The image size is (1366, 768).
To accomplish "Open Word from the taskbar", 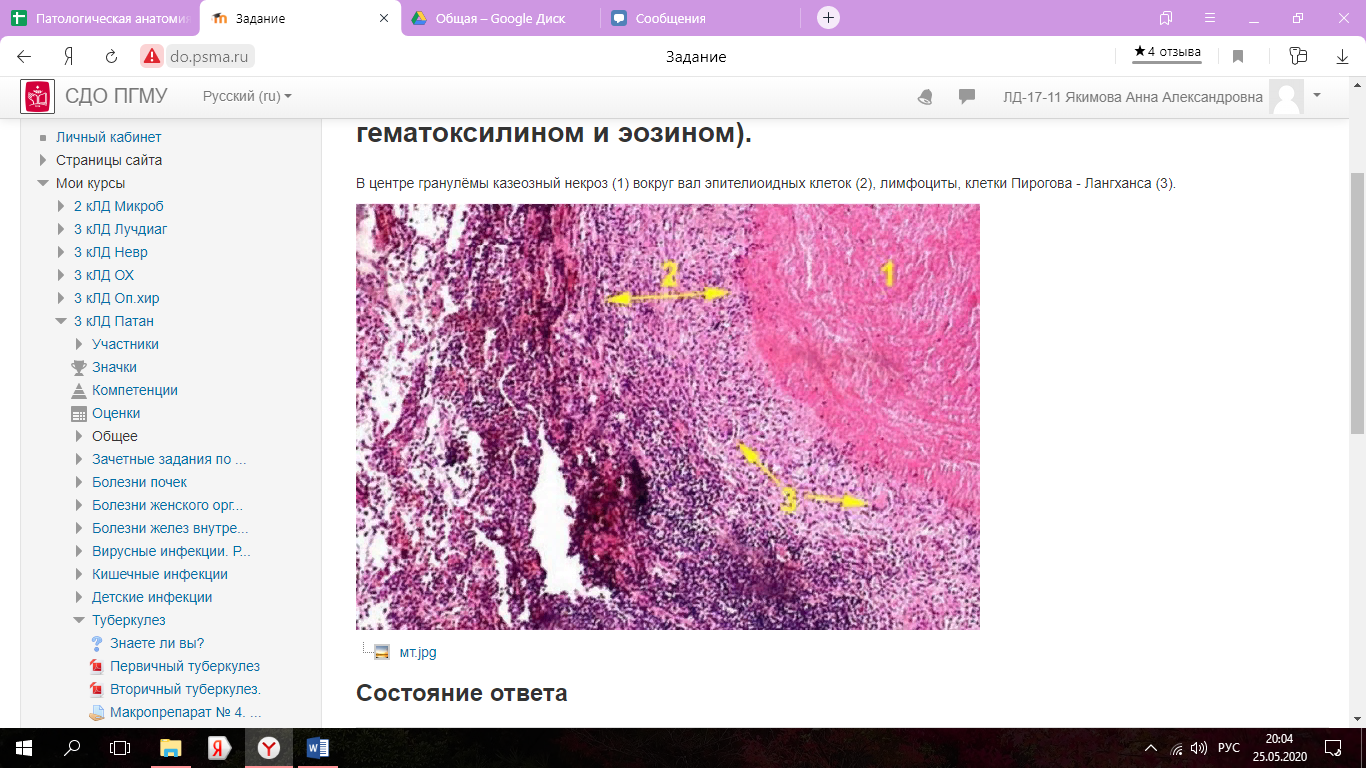I will point(318,747).
